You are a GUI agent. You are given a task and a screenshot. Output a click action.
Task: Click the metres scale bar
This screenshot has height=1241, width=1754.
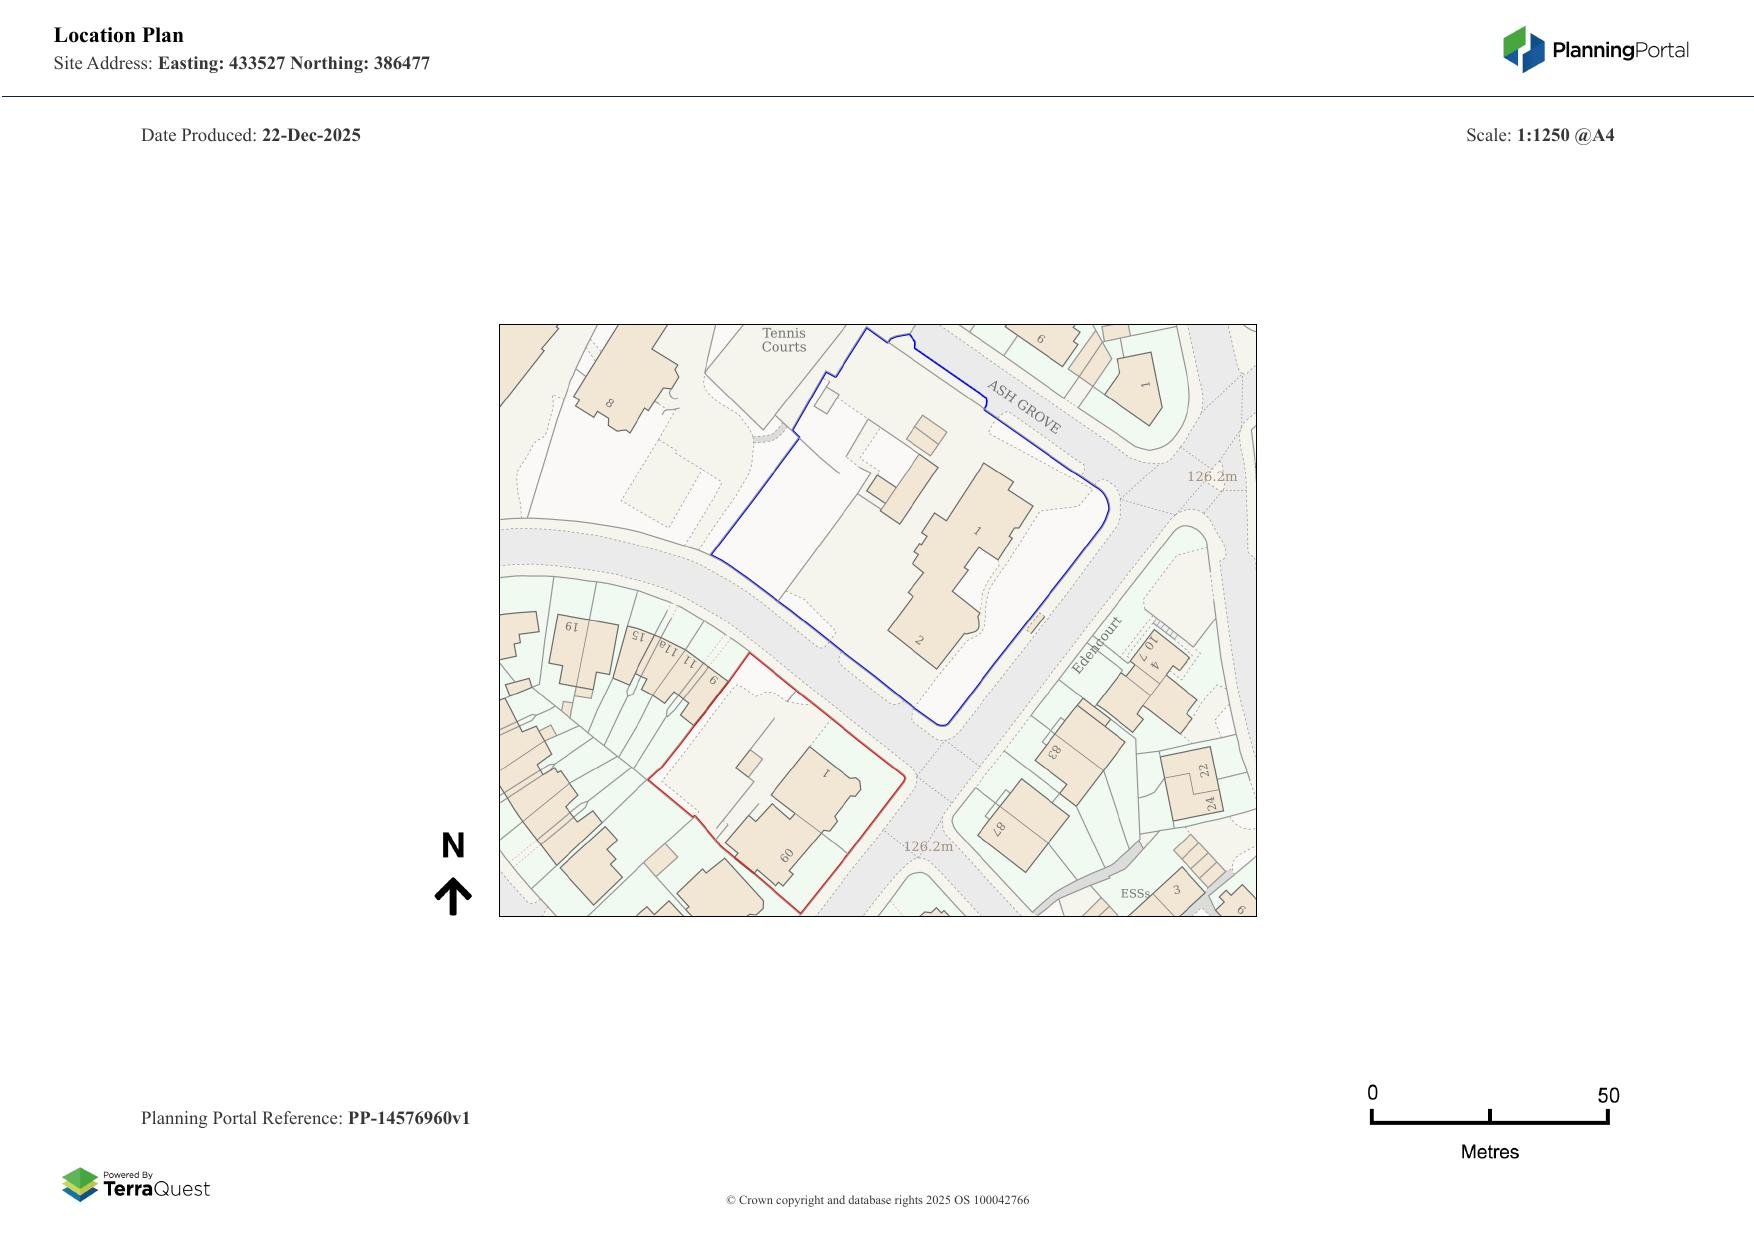click(1489, 1120)
